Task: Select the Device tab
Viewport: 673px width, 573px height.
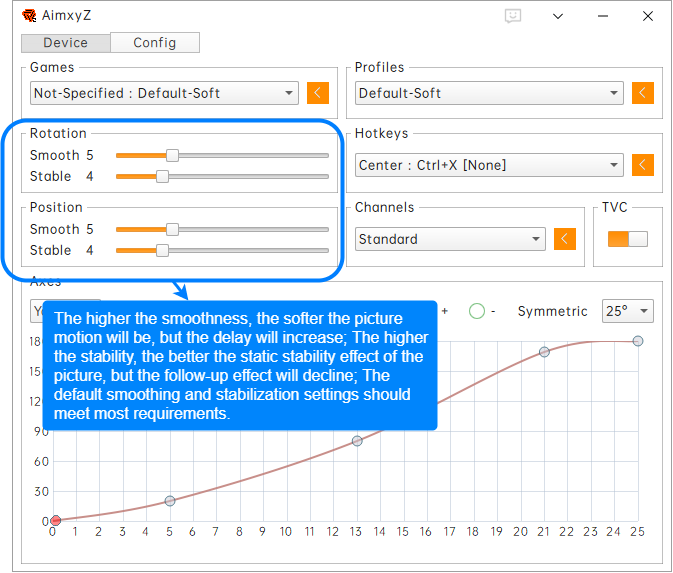Action: (65, 42)
